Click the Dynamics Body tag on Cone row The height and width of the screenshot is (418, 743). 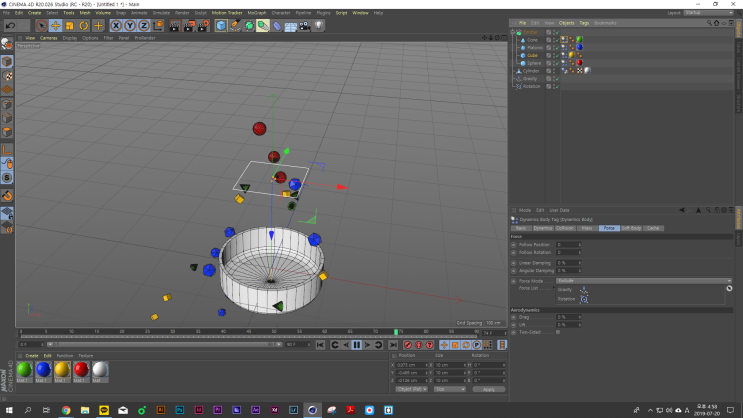tap(564, 40)
